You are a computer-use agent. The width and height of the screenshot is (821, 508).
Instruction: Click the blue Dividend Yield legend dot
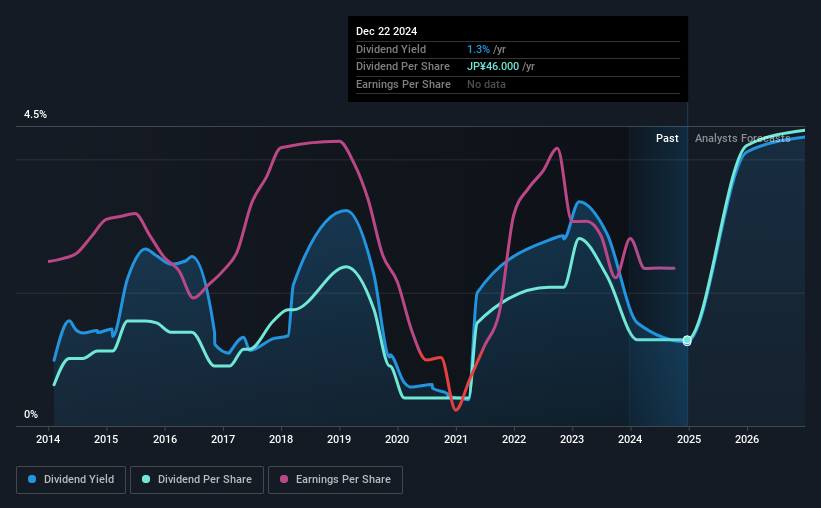(32, 479)
